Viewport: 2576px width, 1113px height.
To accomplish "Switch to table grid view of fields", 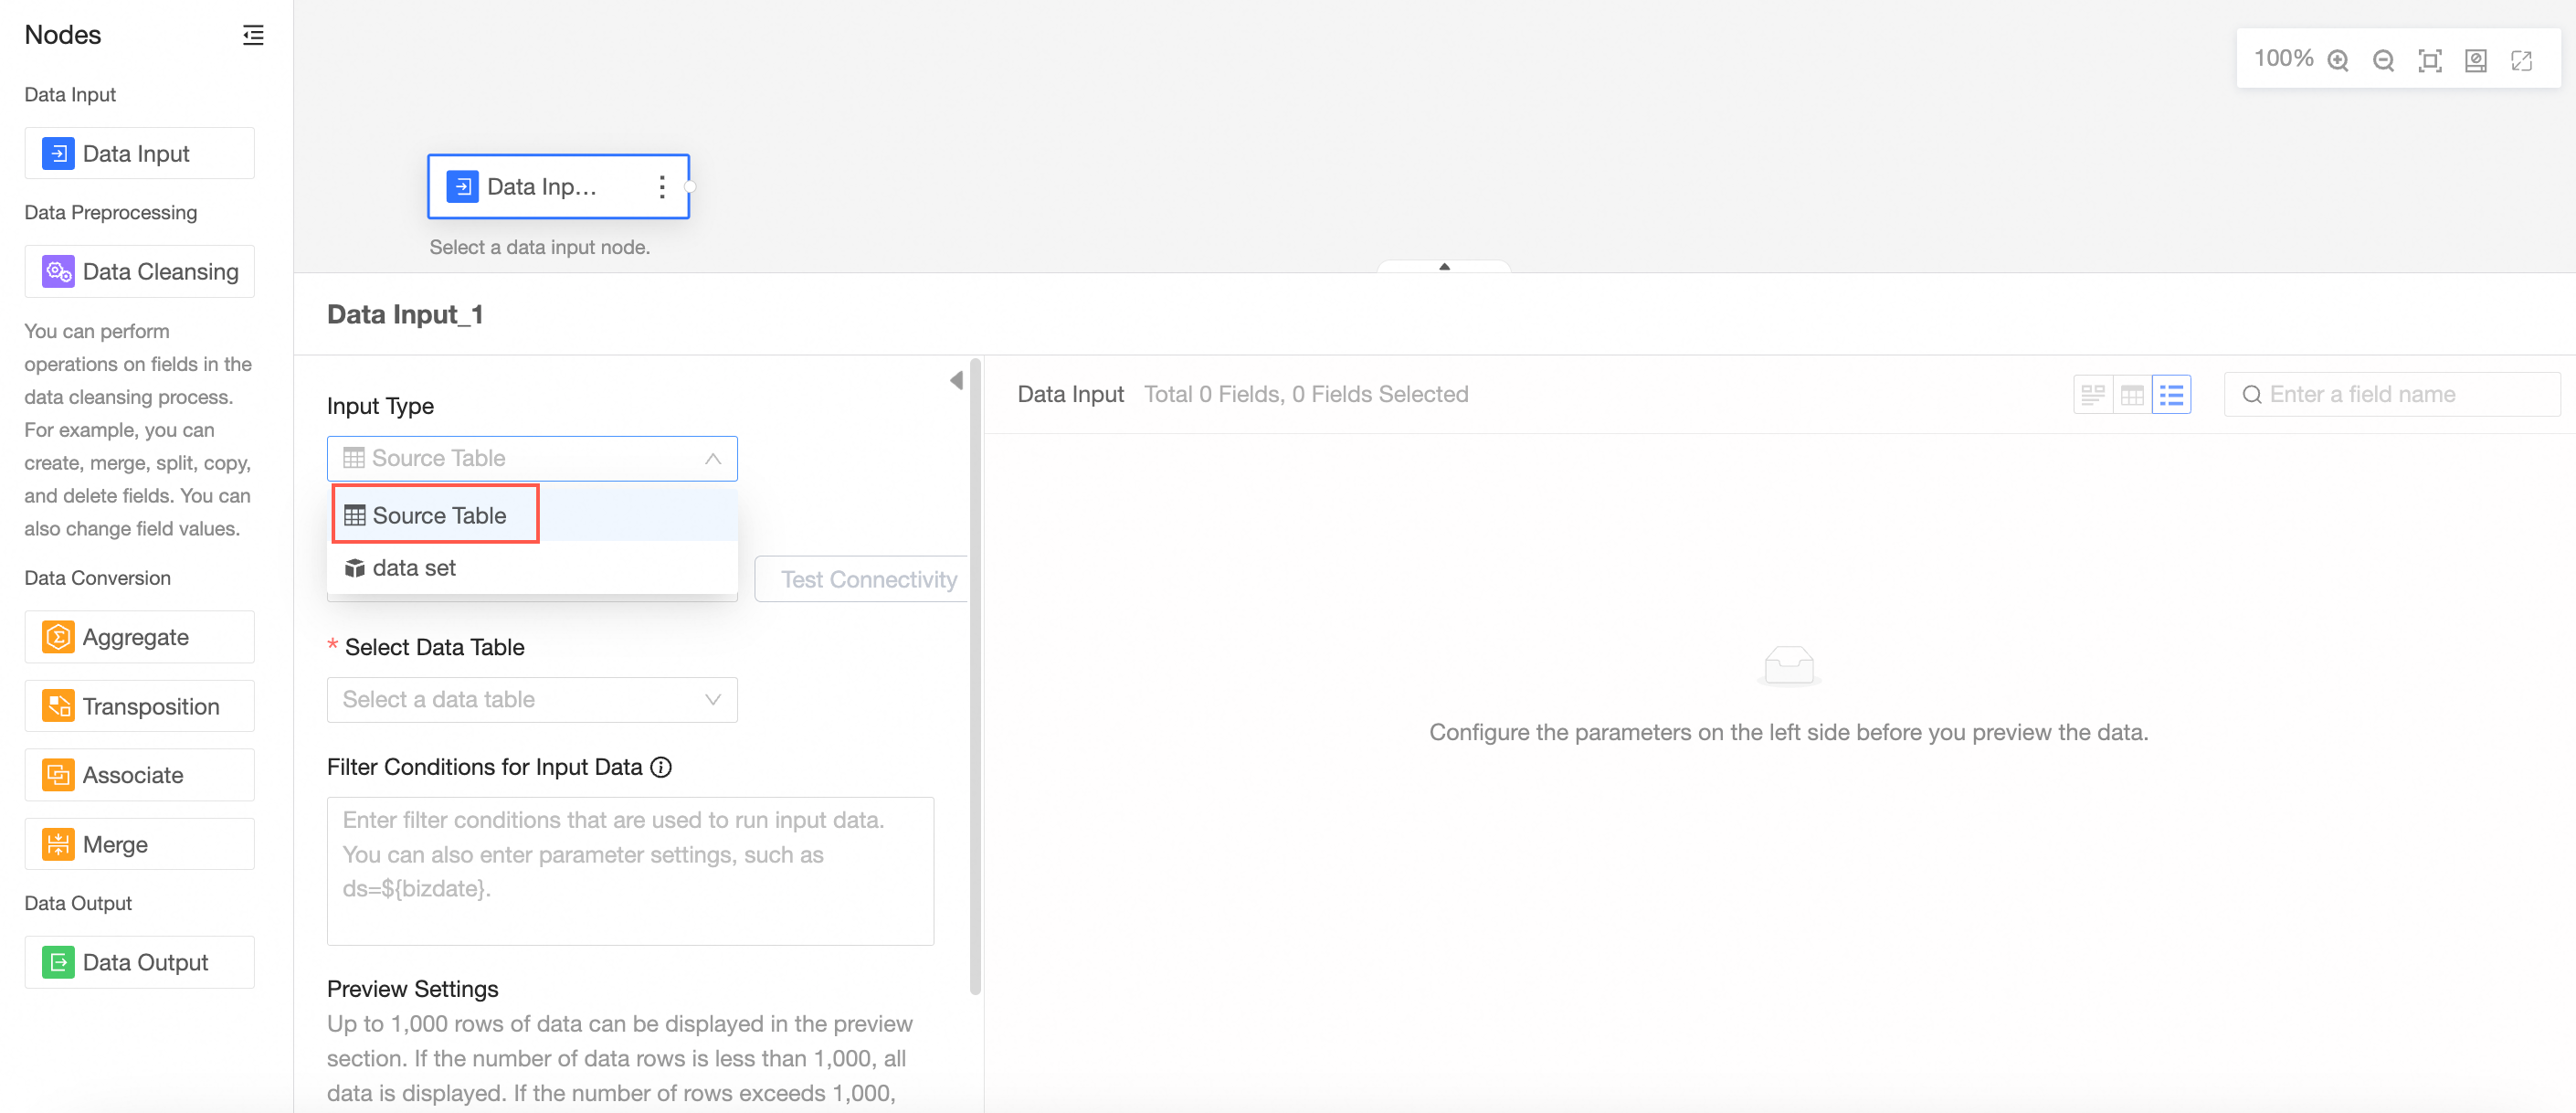I will [2132, 395].
